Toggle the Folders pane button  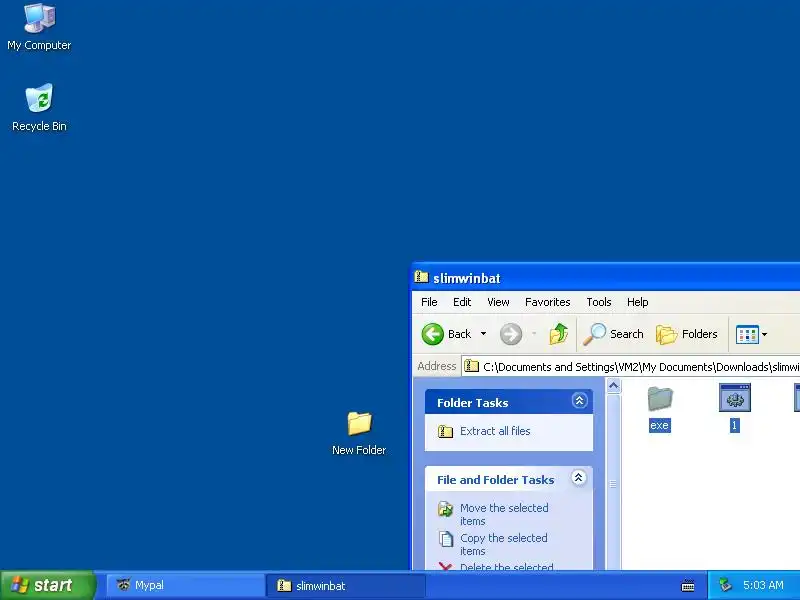tap(687, 334)
